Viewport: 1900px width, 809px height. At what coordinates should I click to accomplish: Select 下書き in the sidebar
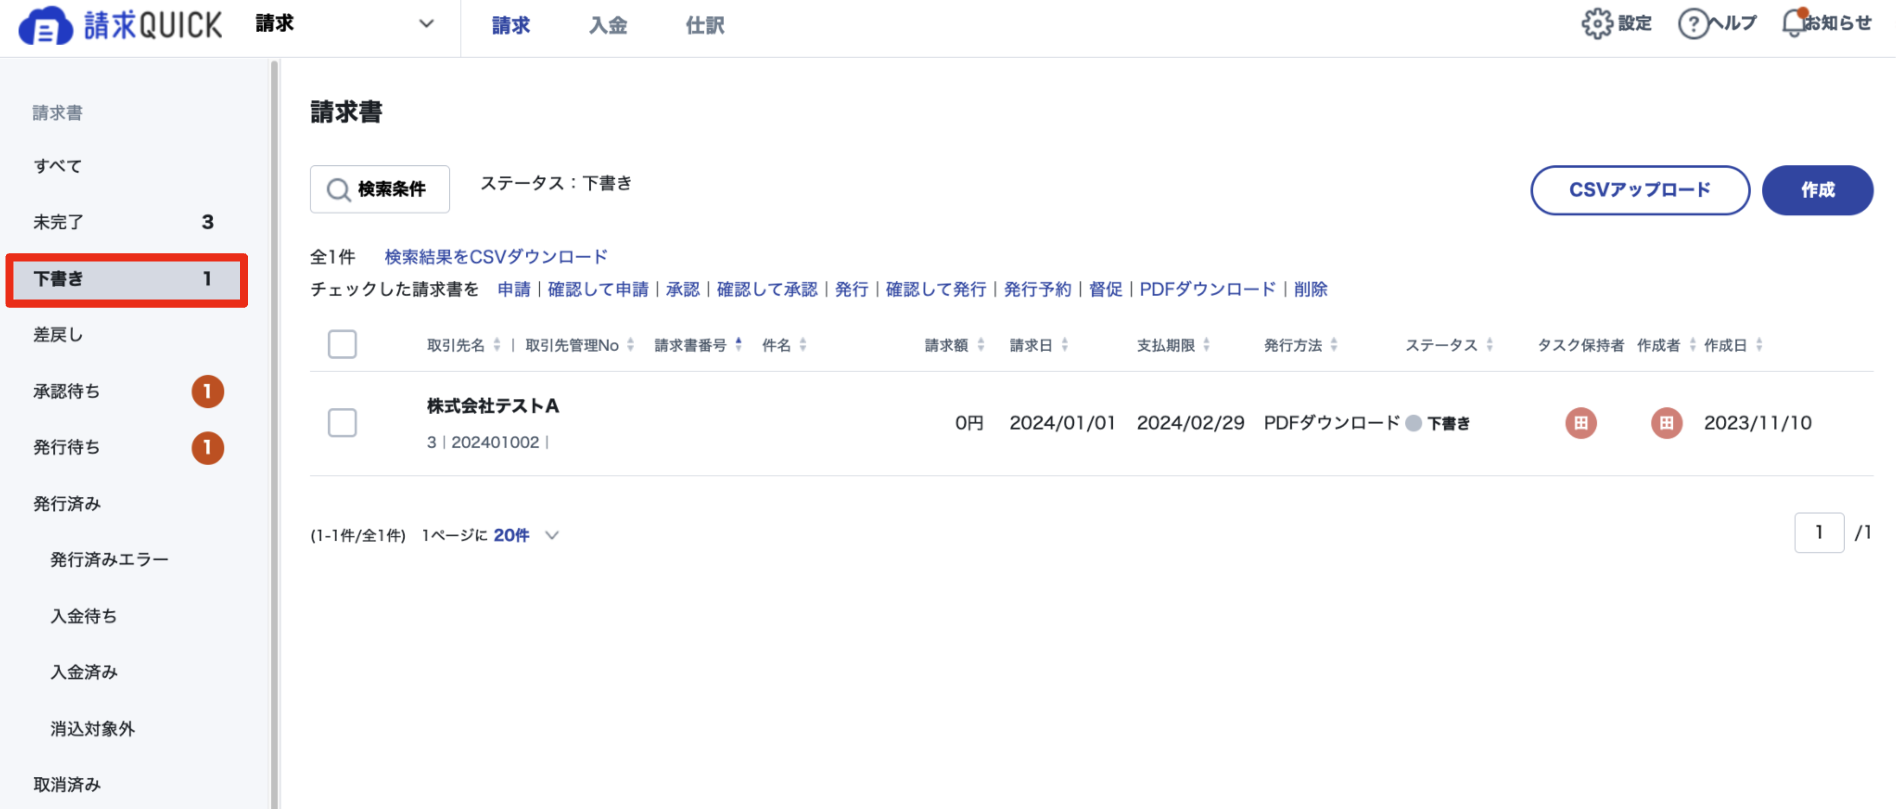point(126,279)
